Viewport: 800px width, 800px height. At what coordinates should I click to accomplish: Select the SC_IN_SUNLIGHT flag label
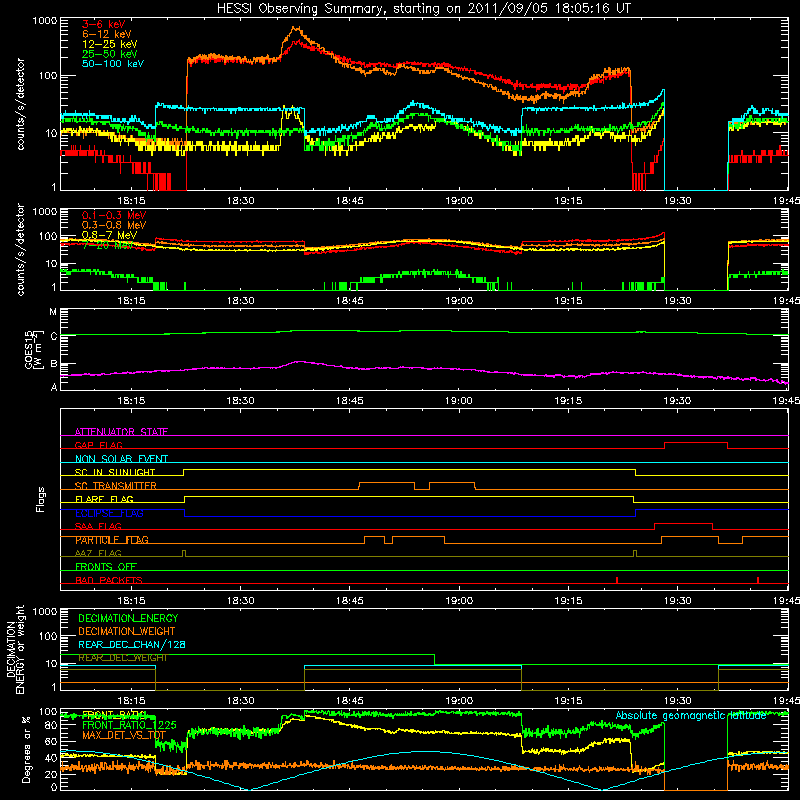pyautogui.click(x=115, y=472)
